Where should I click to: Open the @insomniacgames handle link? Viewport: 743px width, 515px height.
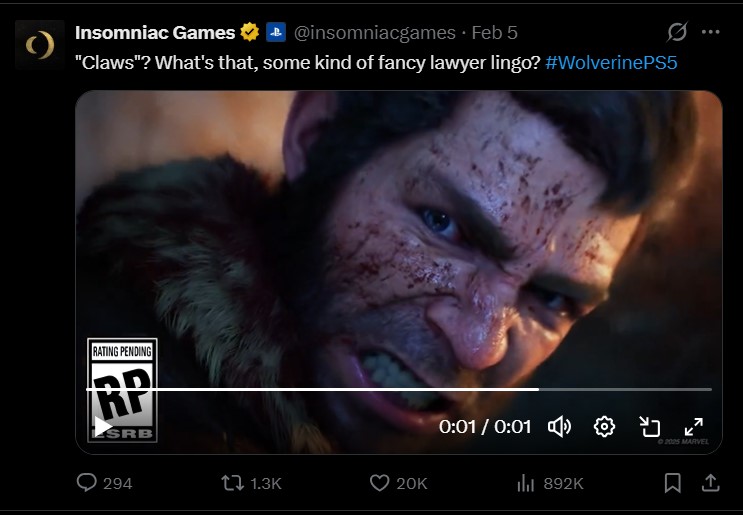point(374,33)
